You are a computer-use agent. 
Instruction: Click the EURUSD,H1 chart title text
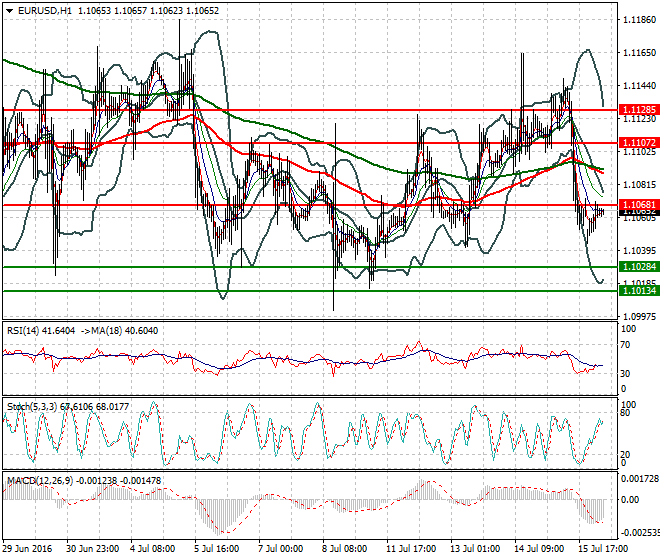[43, 10]
